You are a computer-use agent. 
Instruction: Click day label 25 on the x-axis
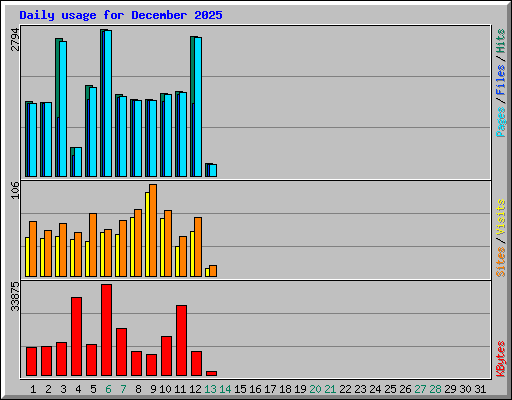pos(390,389)
